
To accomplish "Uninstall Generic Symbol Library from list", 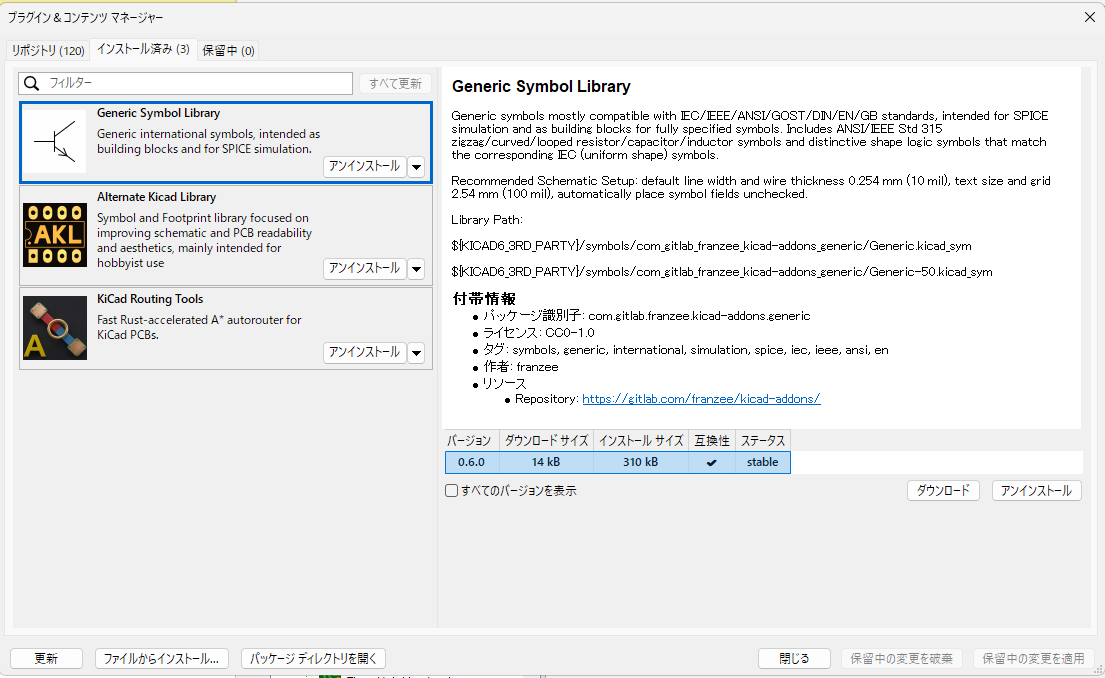I will point(364,166).
